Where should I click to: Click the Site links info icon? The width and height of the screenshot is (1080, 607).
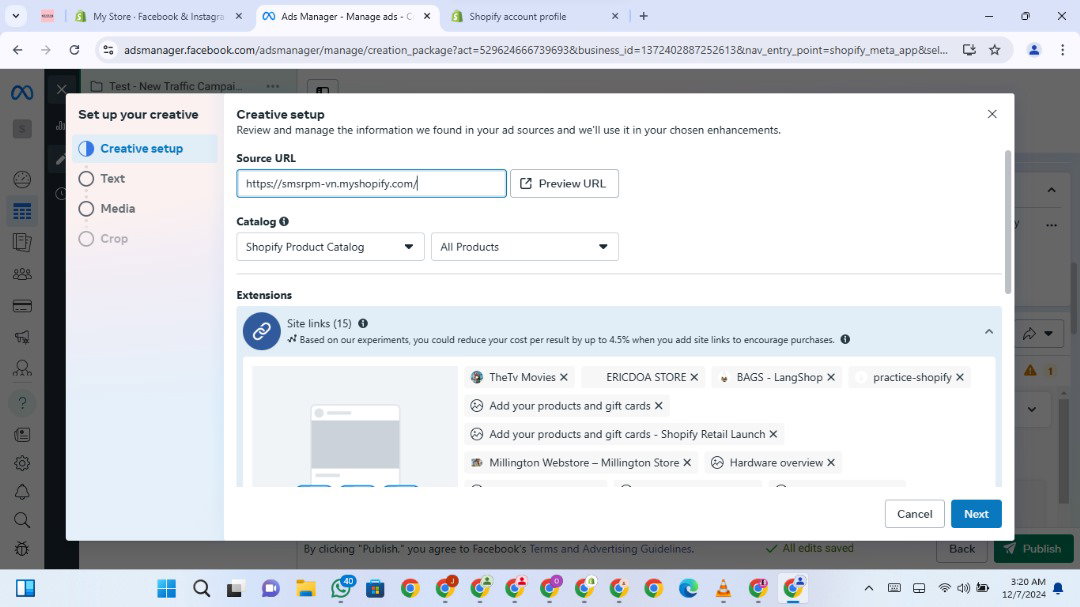(x=363, y=323)
